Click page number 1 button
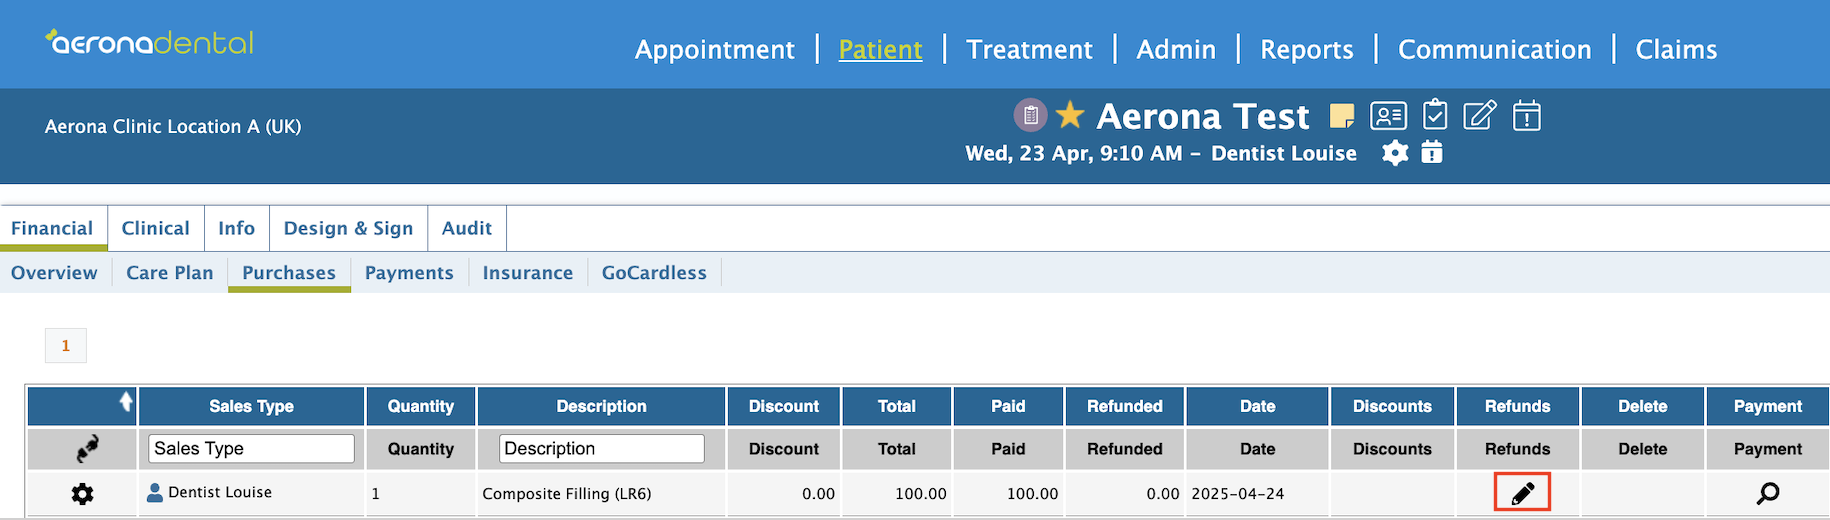This screenshot has width=1830, height=520. 66,345
